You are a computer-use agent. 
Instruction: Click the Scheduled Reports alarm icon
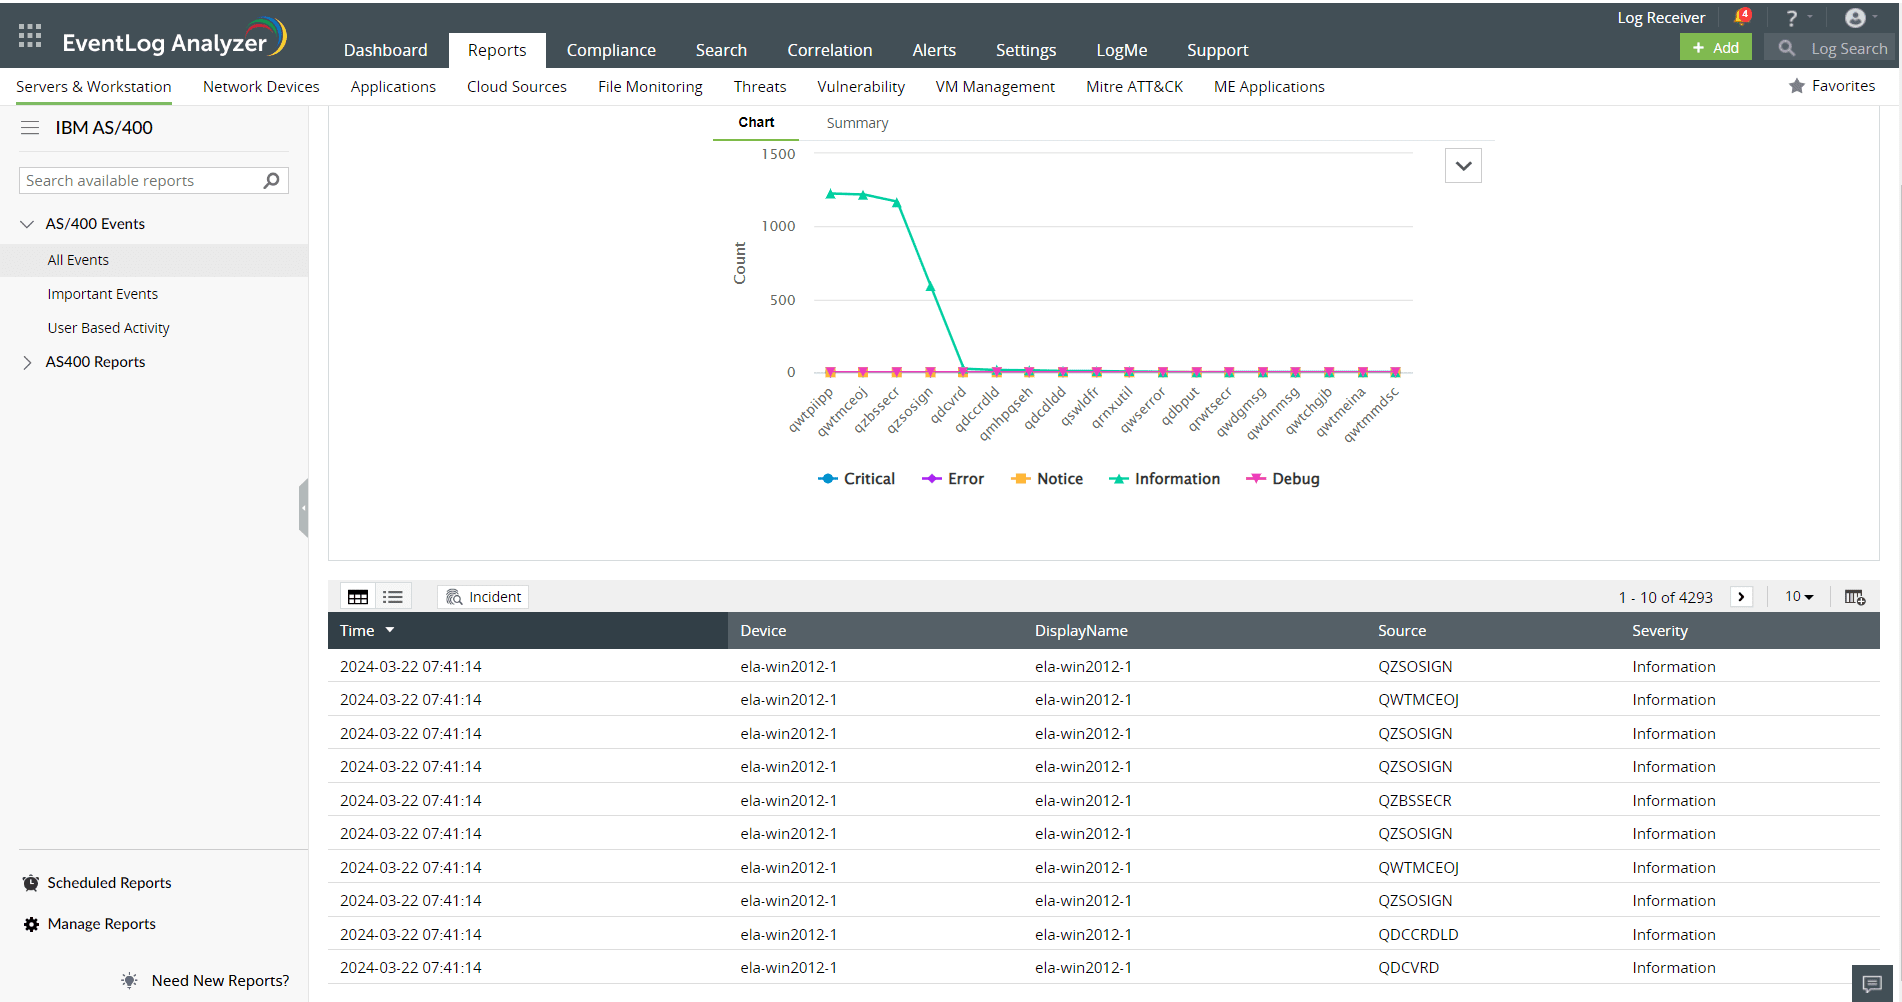[31, 883]
